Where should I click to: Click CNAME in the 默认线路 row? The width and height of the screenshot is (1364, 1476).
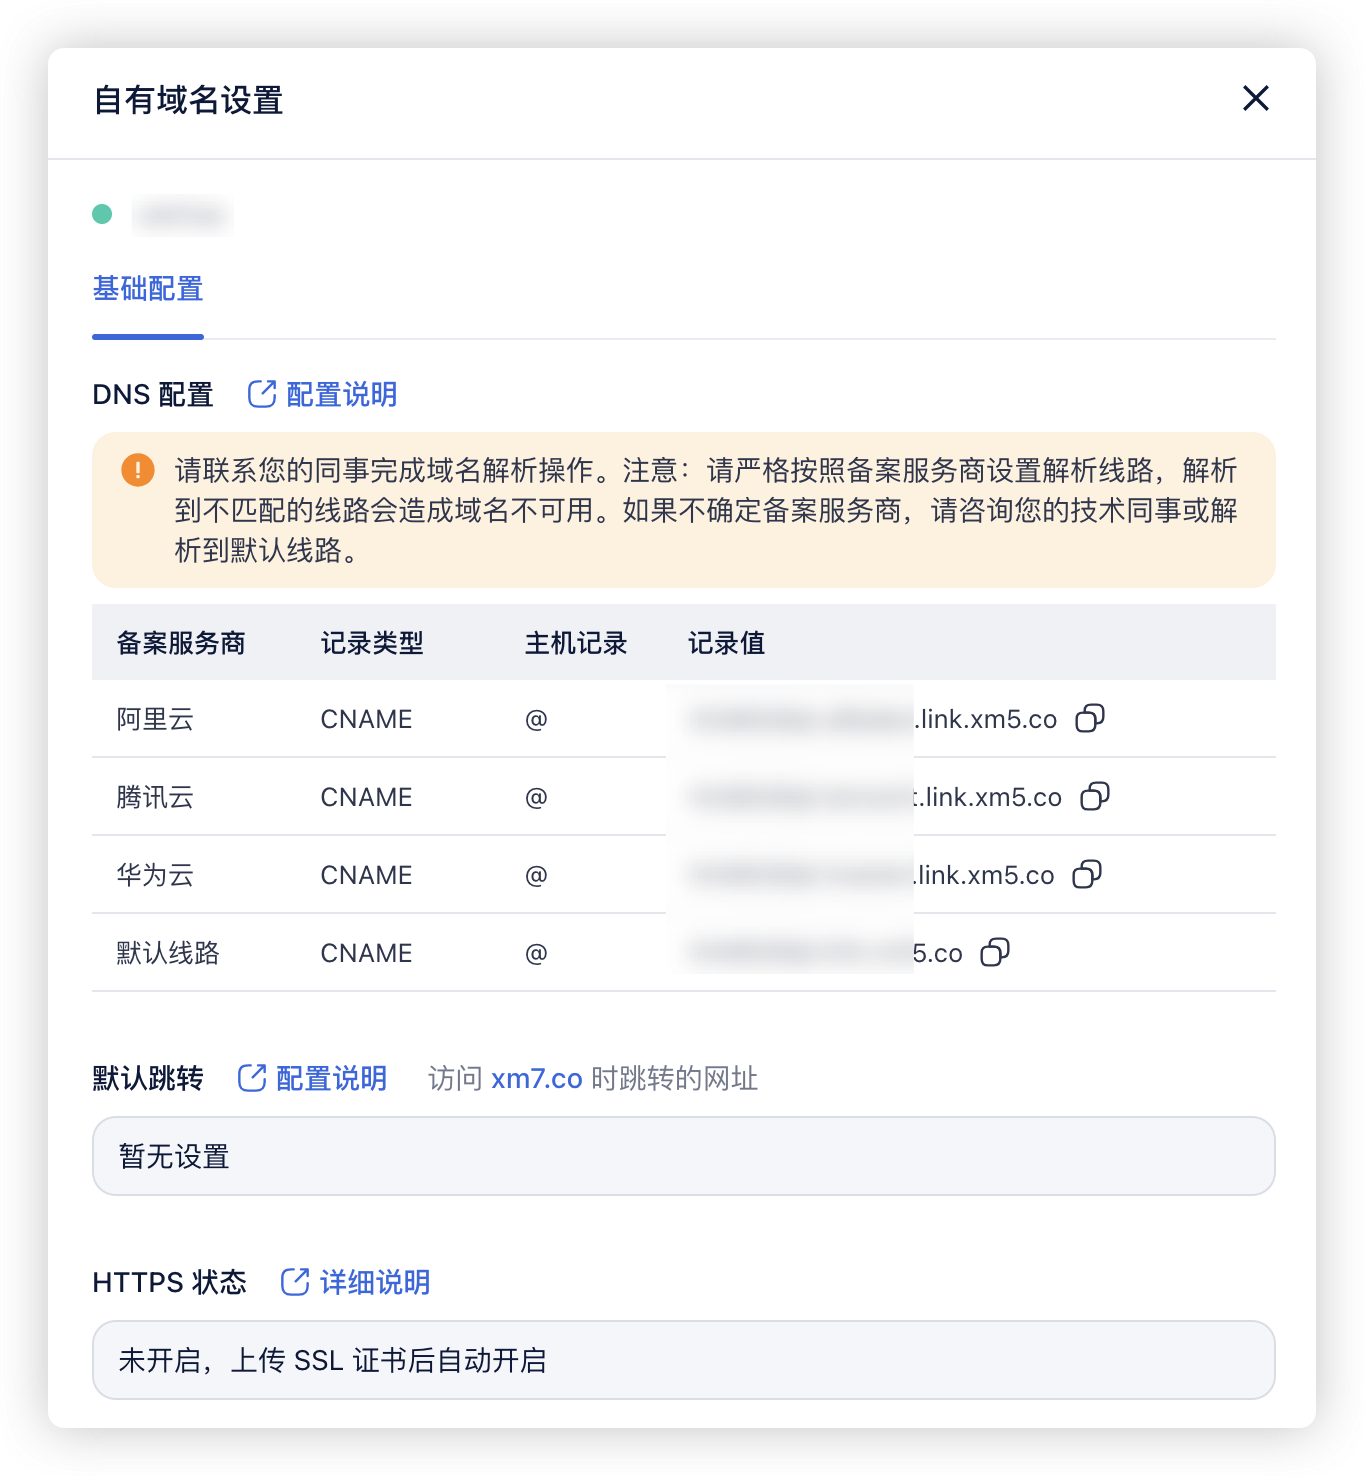(366, 953)
